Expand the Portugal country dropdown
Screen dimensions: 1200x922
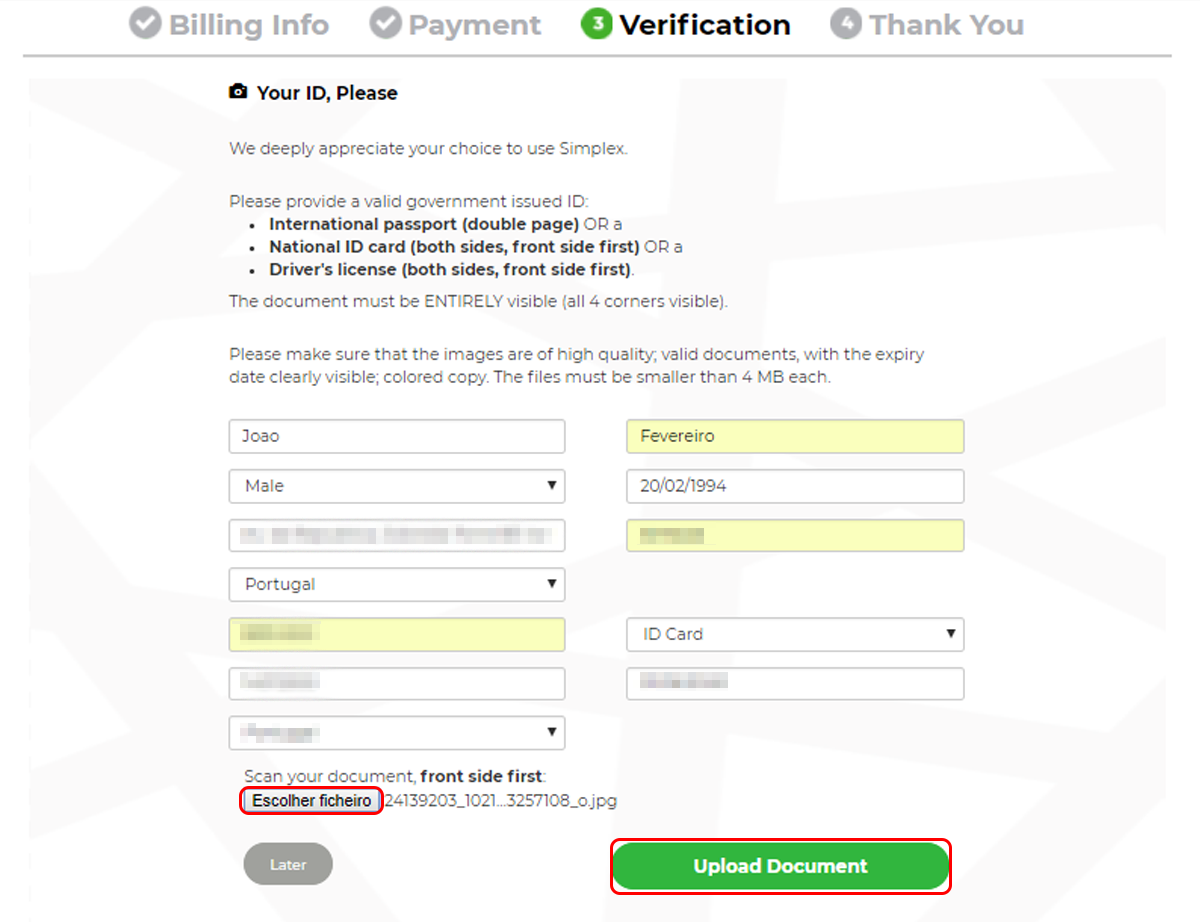(x=397, y=584)
